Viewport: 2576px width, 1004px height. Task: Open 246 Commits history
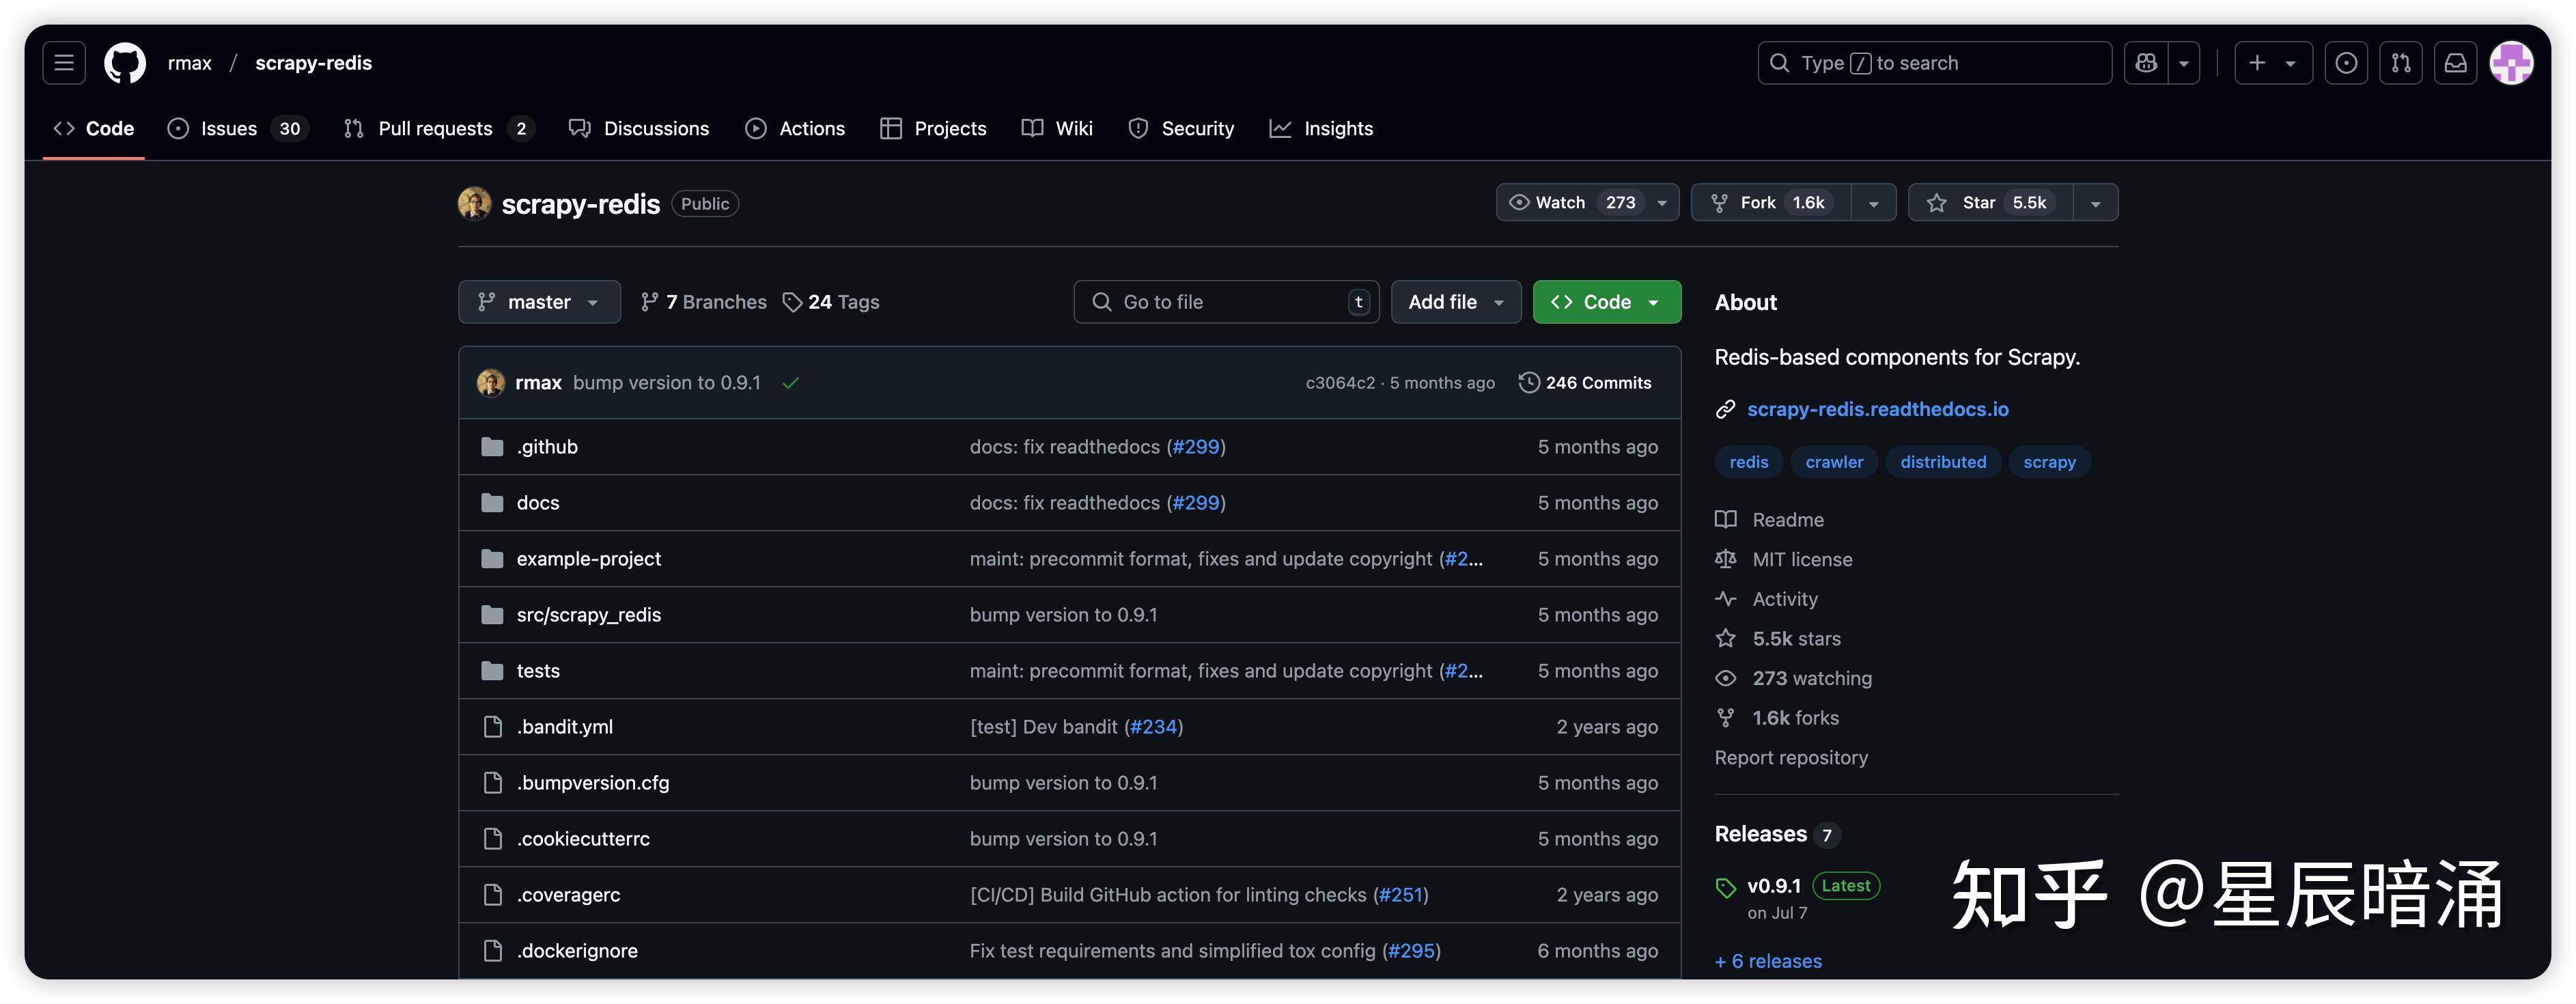point(1585,383)
